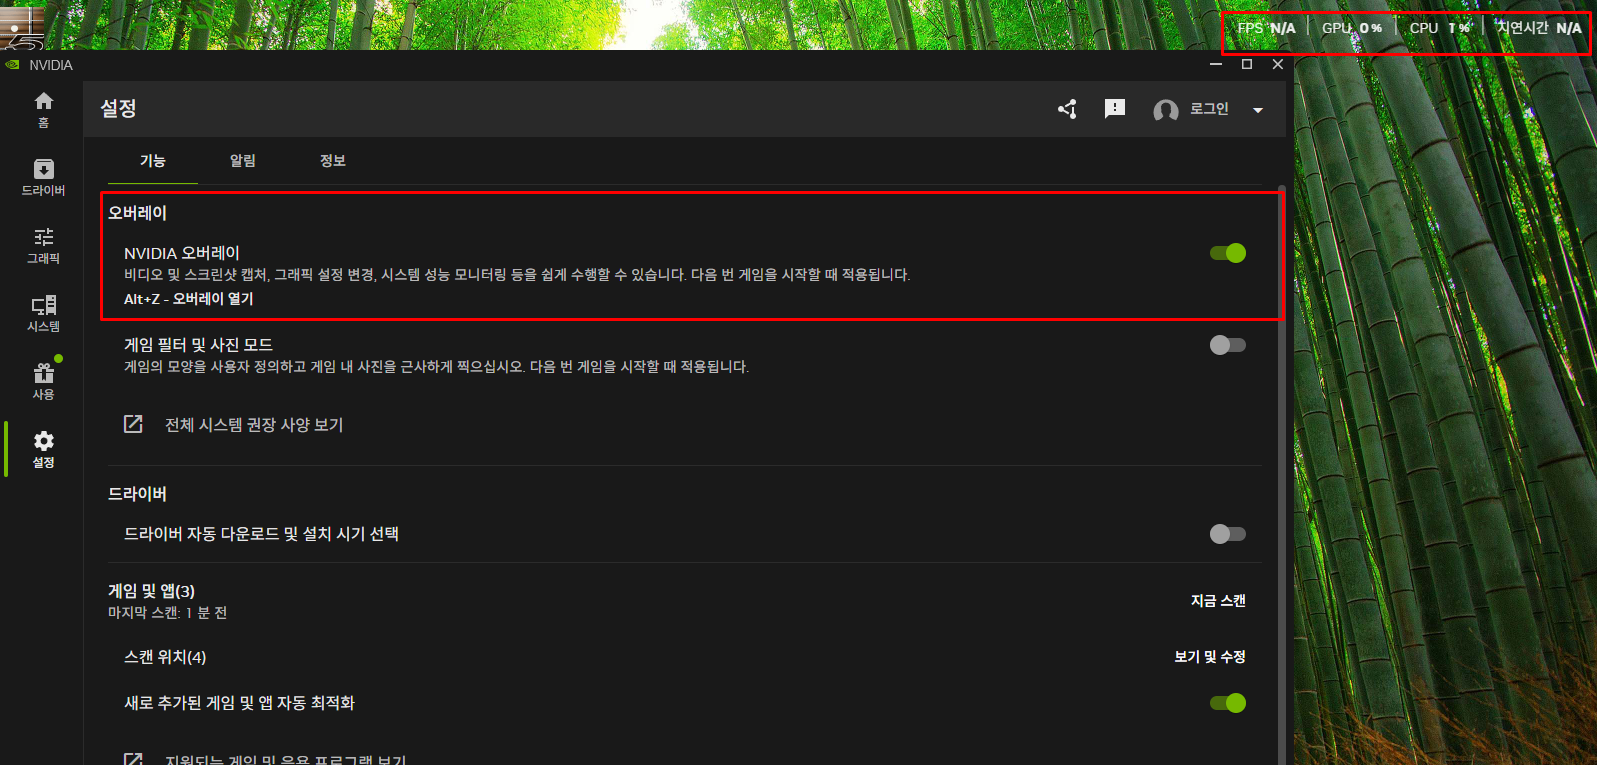Enable 드라이버 자동 다운로드 toggle
Viewport: 1597px width, 765px height.
1228,534
